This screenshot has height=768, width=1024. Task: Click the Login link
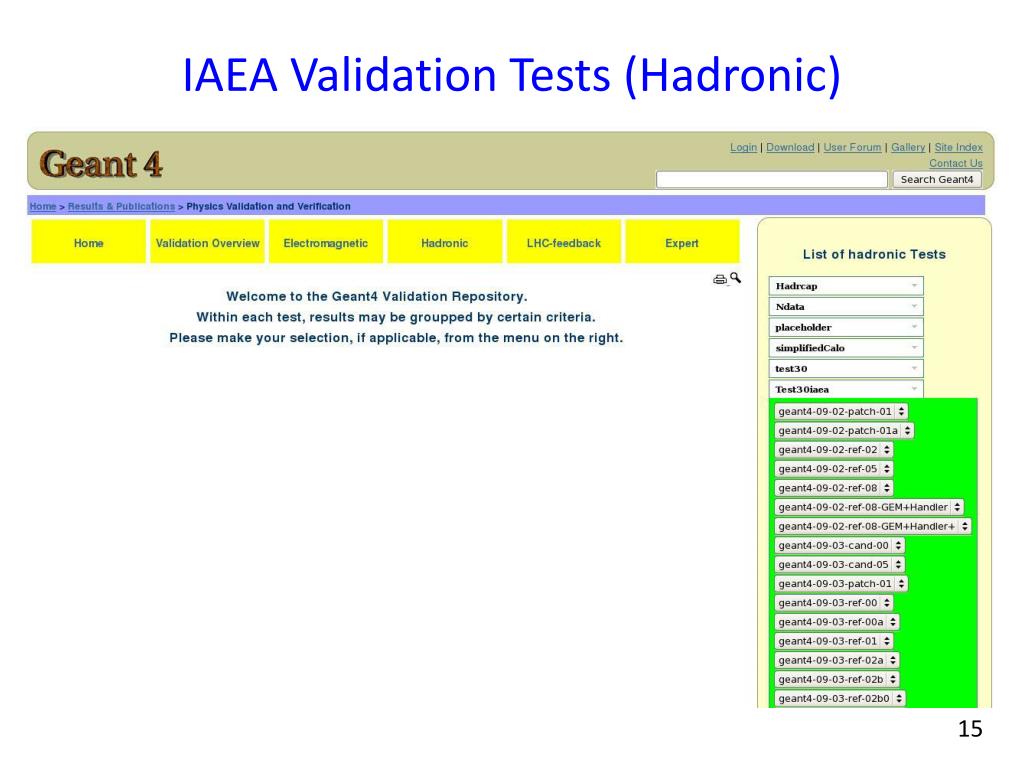point(743,148)
